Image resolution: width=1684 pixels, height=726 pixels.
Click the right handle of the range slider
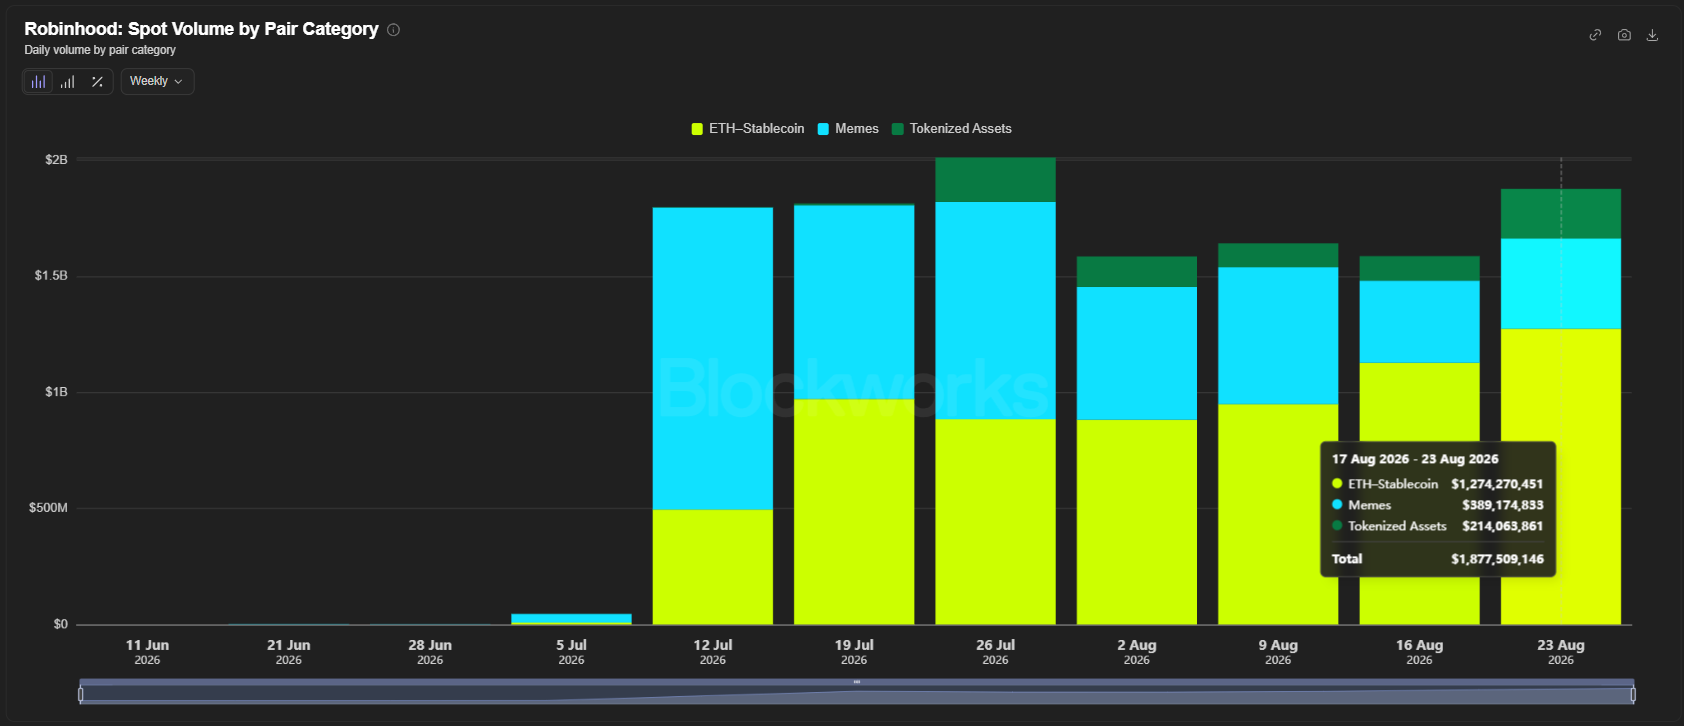click(1633, 694)
